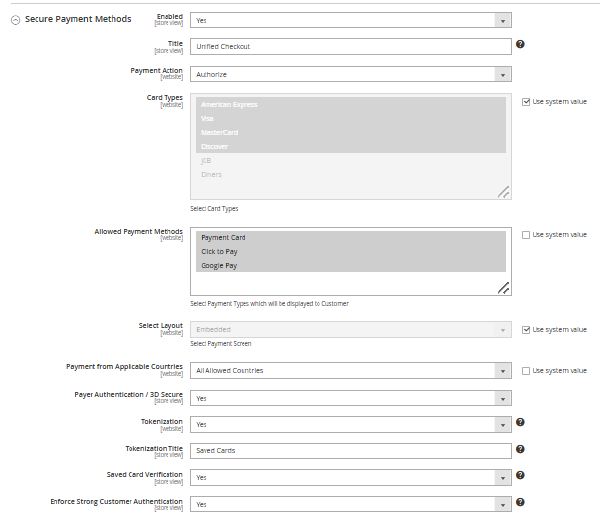
Task: Click resize handle of Allowed Payment Methods list
Action: click(x=504, y=287)
